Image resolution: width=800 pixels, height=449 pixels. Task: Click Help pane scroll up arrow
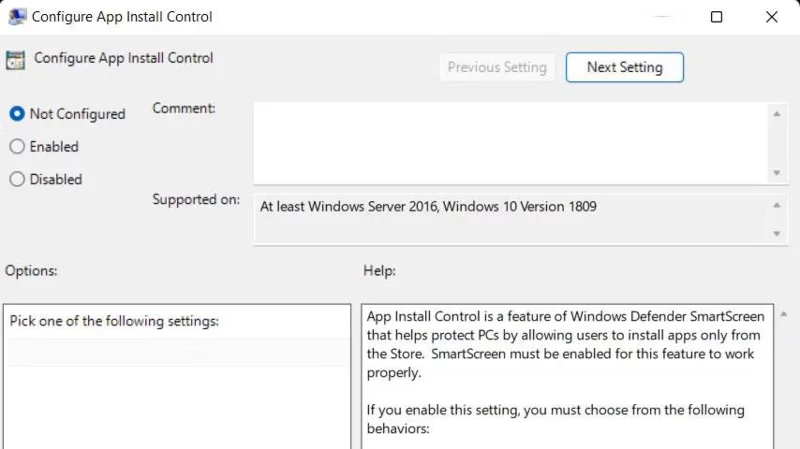pos(784,314)
